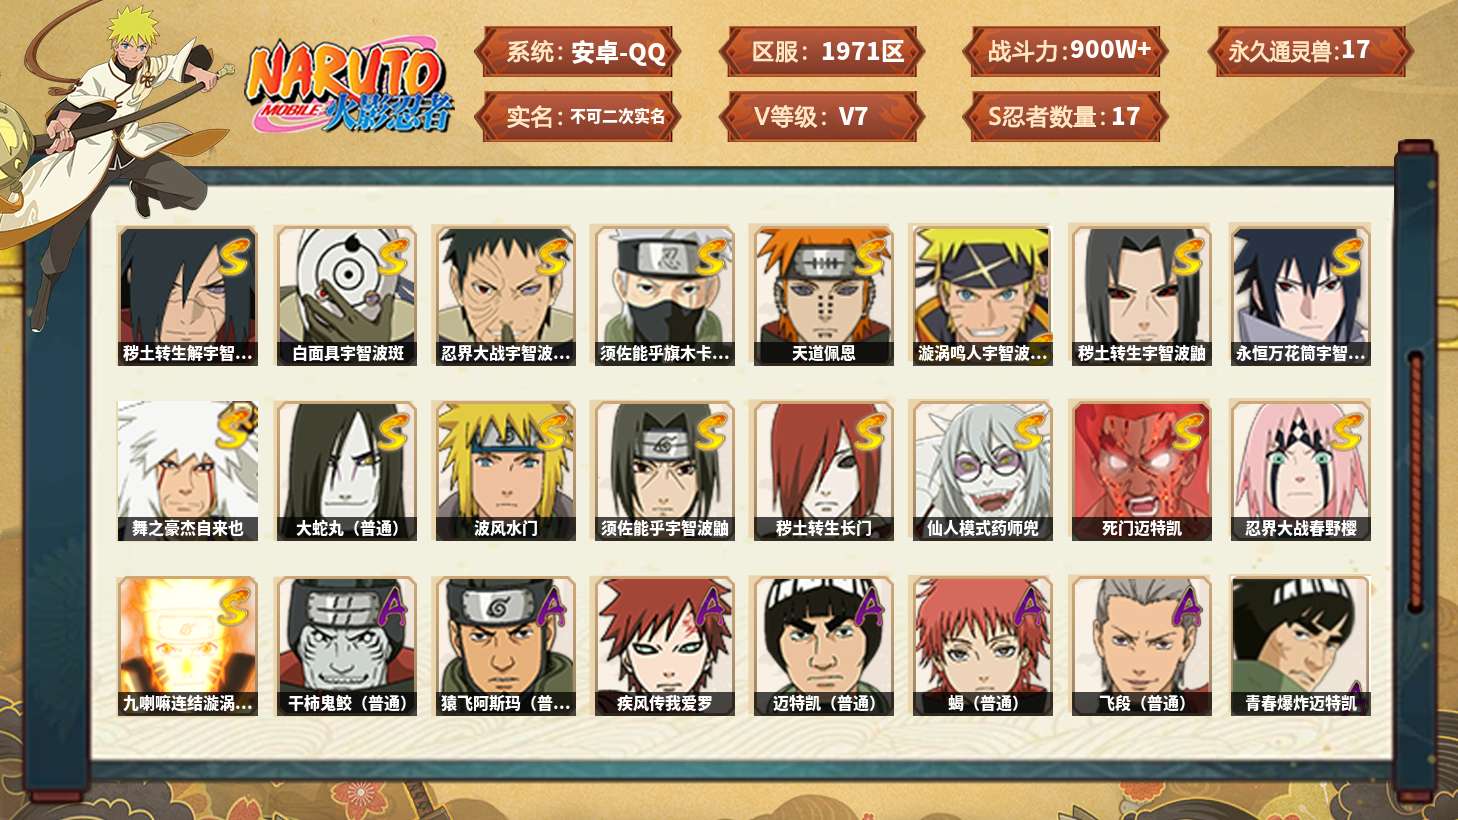Viewport: 1458px width, 820px height.
Task: Click the S忍者数量: 17 badge
Action: coord(1066,117)
